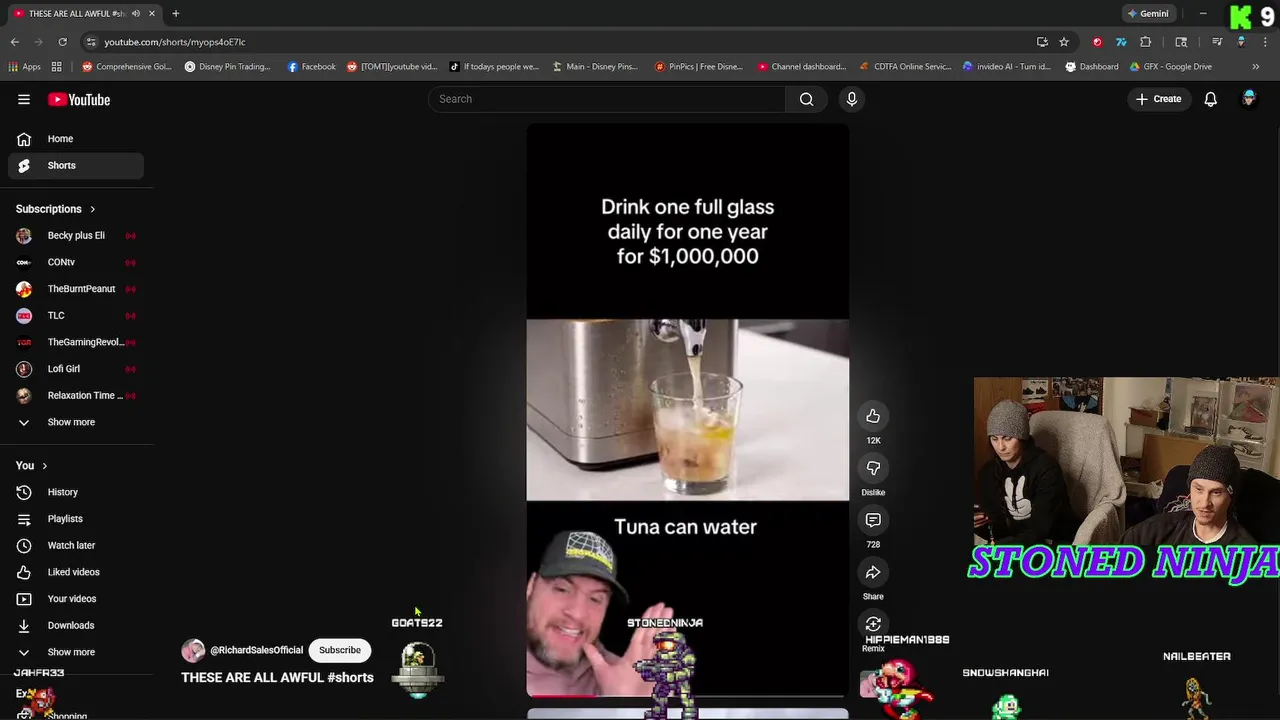Open the YouTube account avatar menu
The width and height of the screenshot is (1280, 720).
click(1249, 99)
